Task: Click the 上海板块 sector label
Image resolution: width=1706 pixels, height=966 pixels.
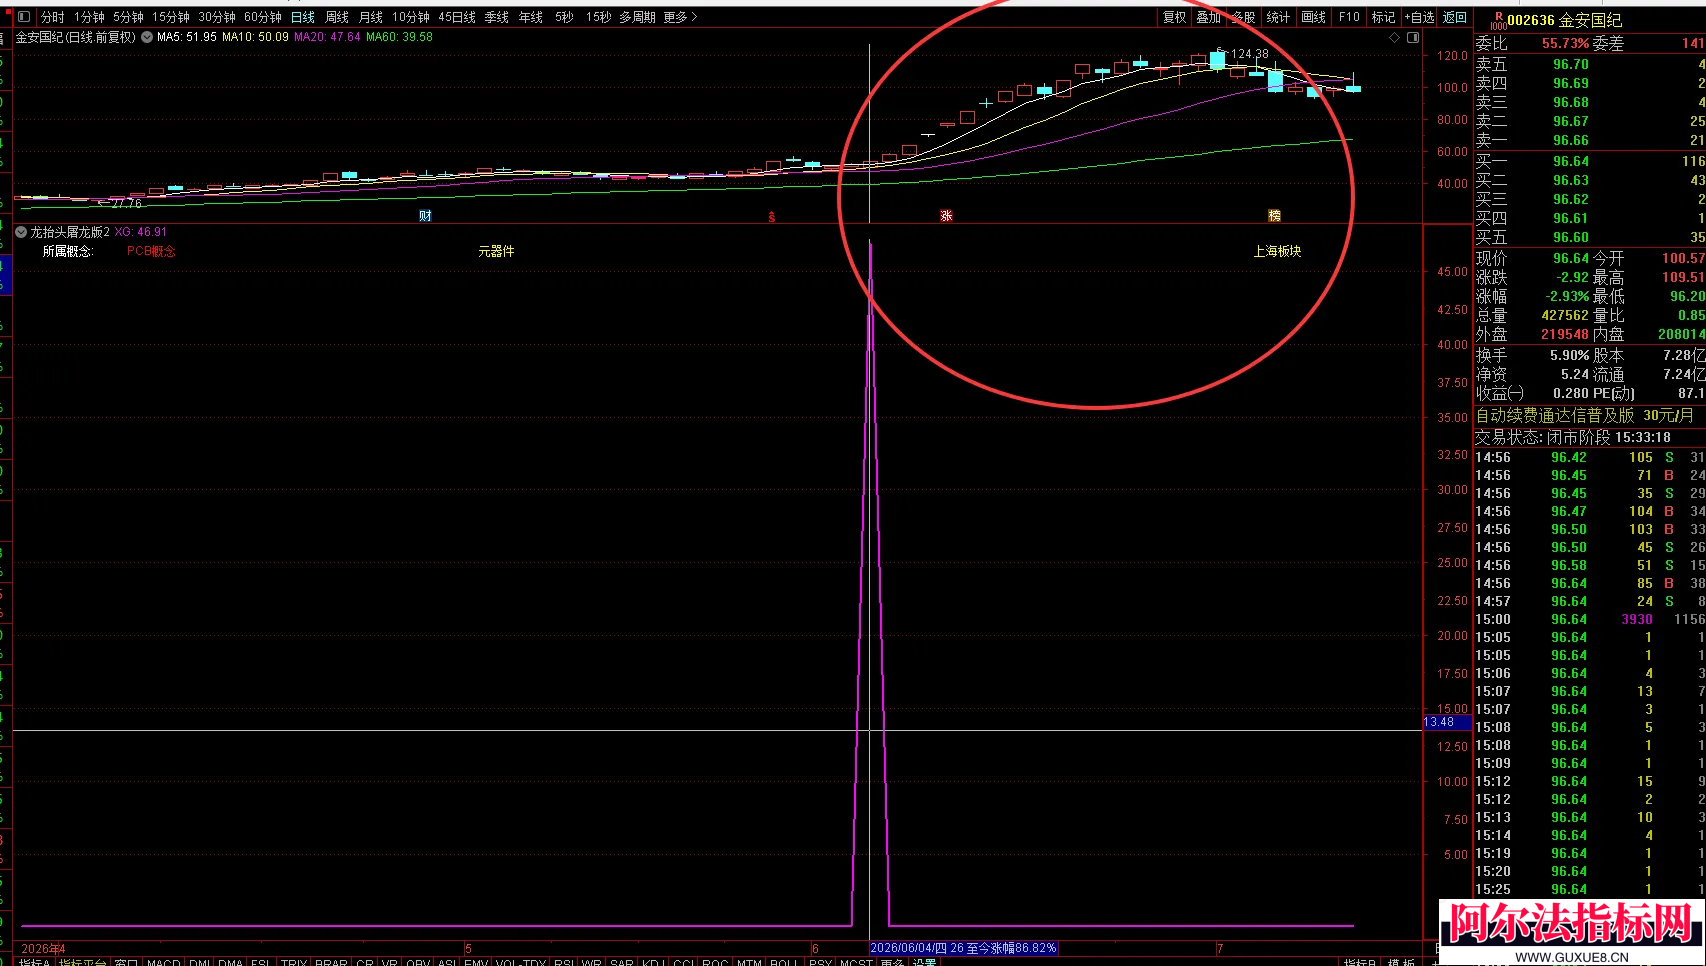Action: point(1277,251)
